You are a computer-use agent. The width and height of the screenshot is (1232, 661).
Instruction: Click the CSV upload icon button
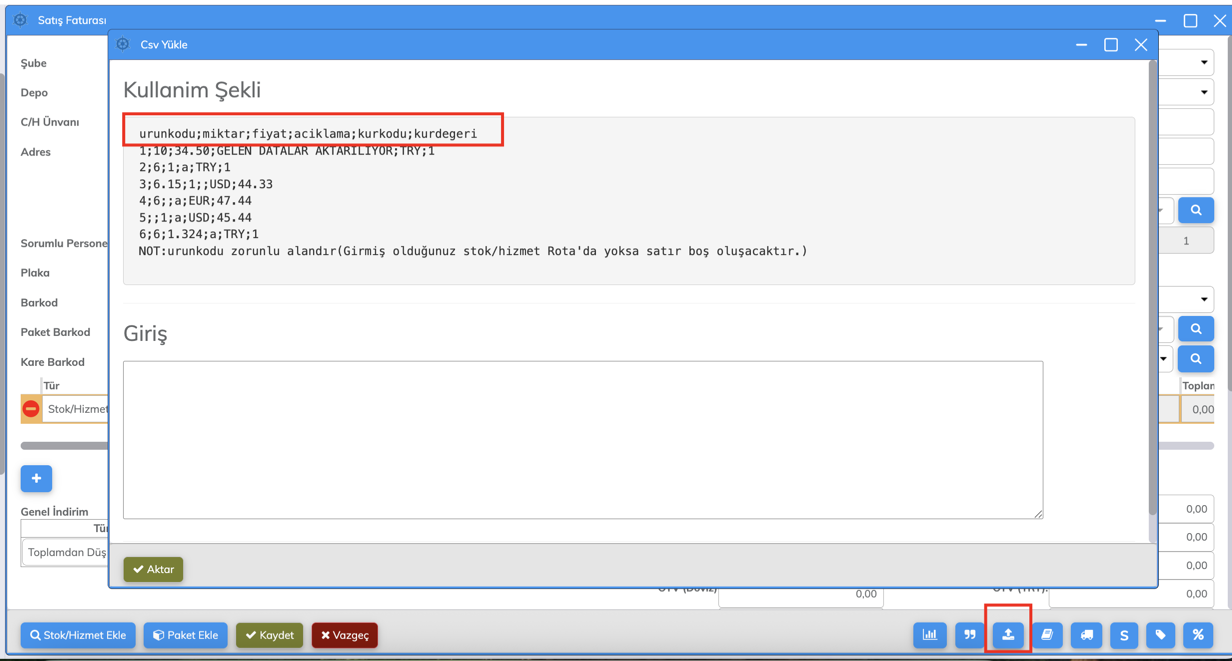(x=1008, y=635)
